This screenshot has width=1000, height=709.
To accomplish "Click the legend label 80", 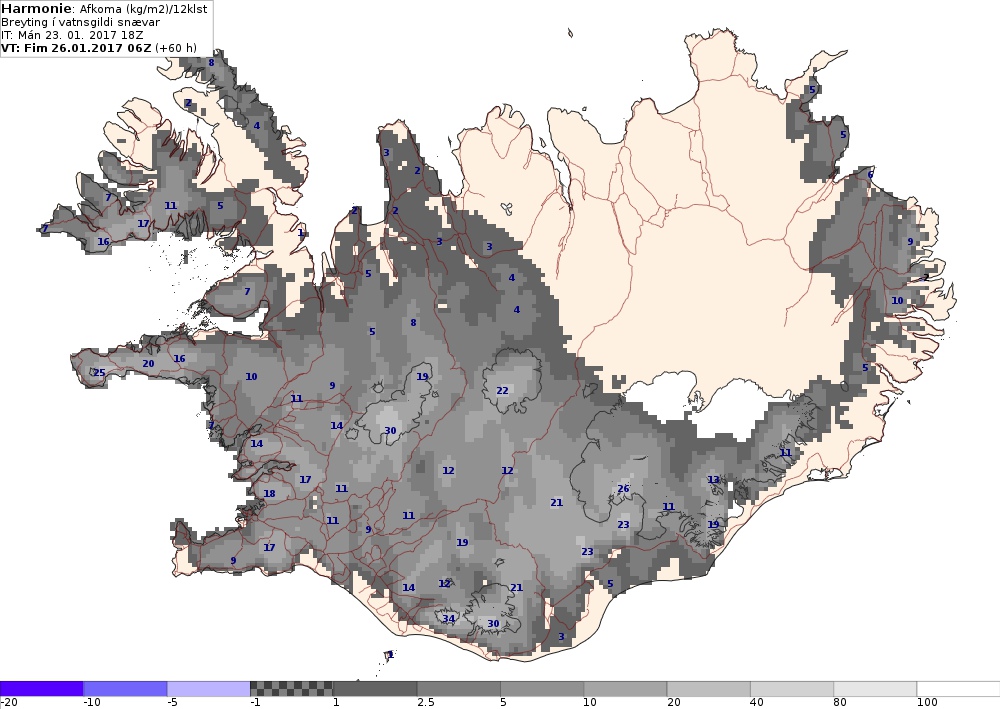I will [841, 703].
